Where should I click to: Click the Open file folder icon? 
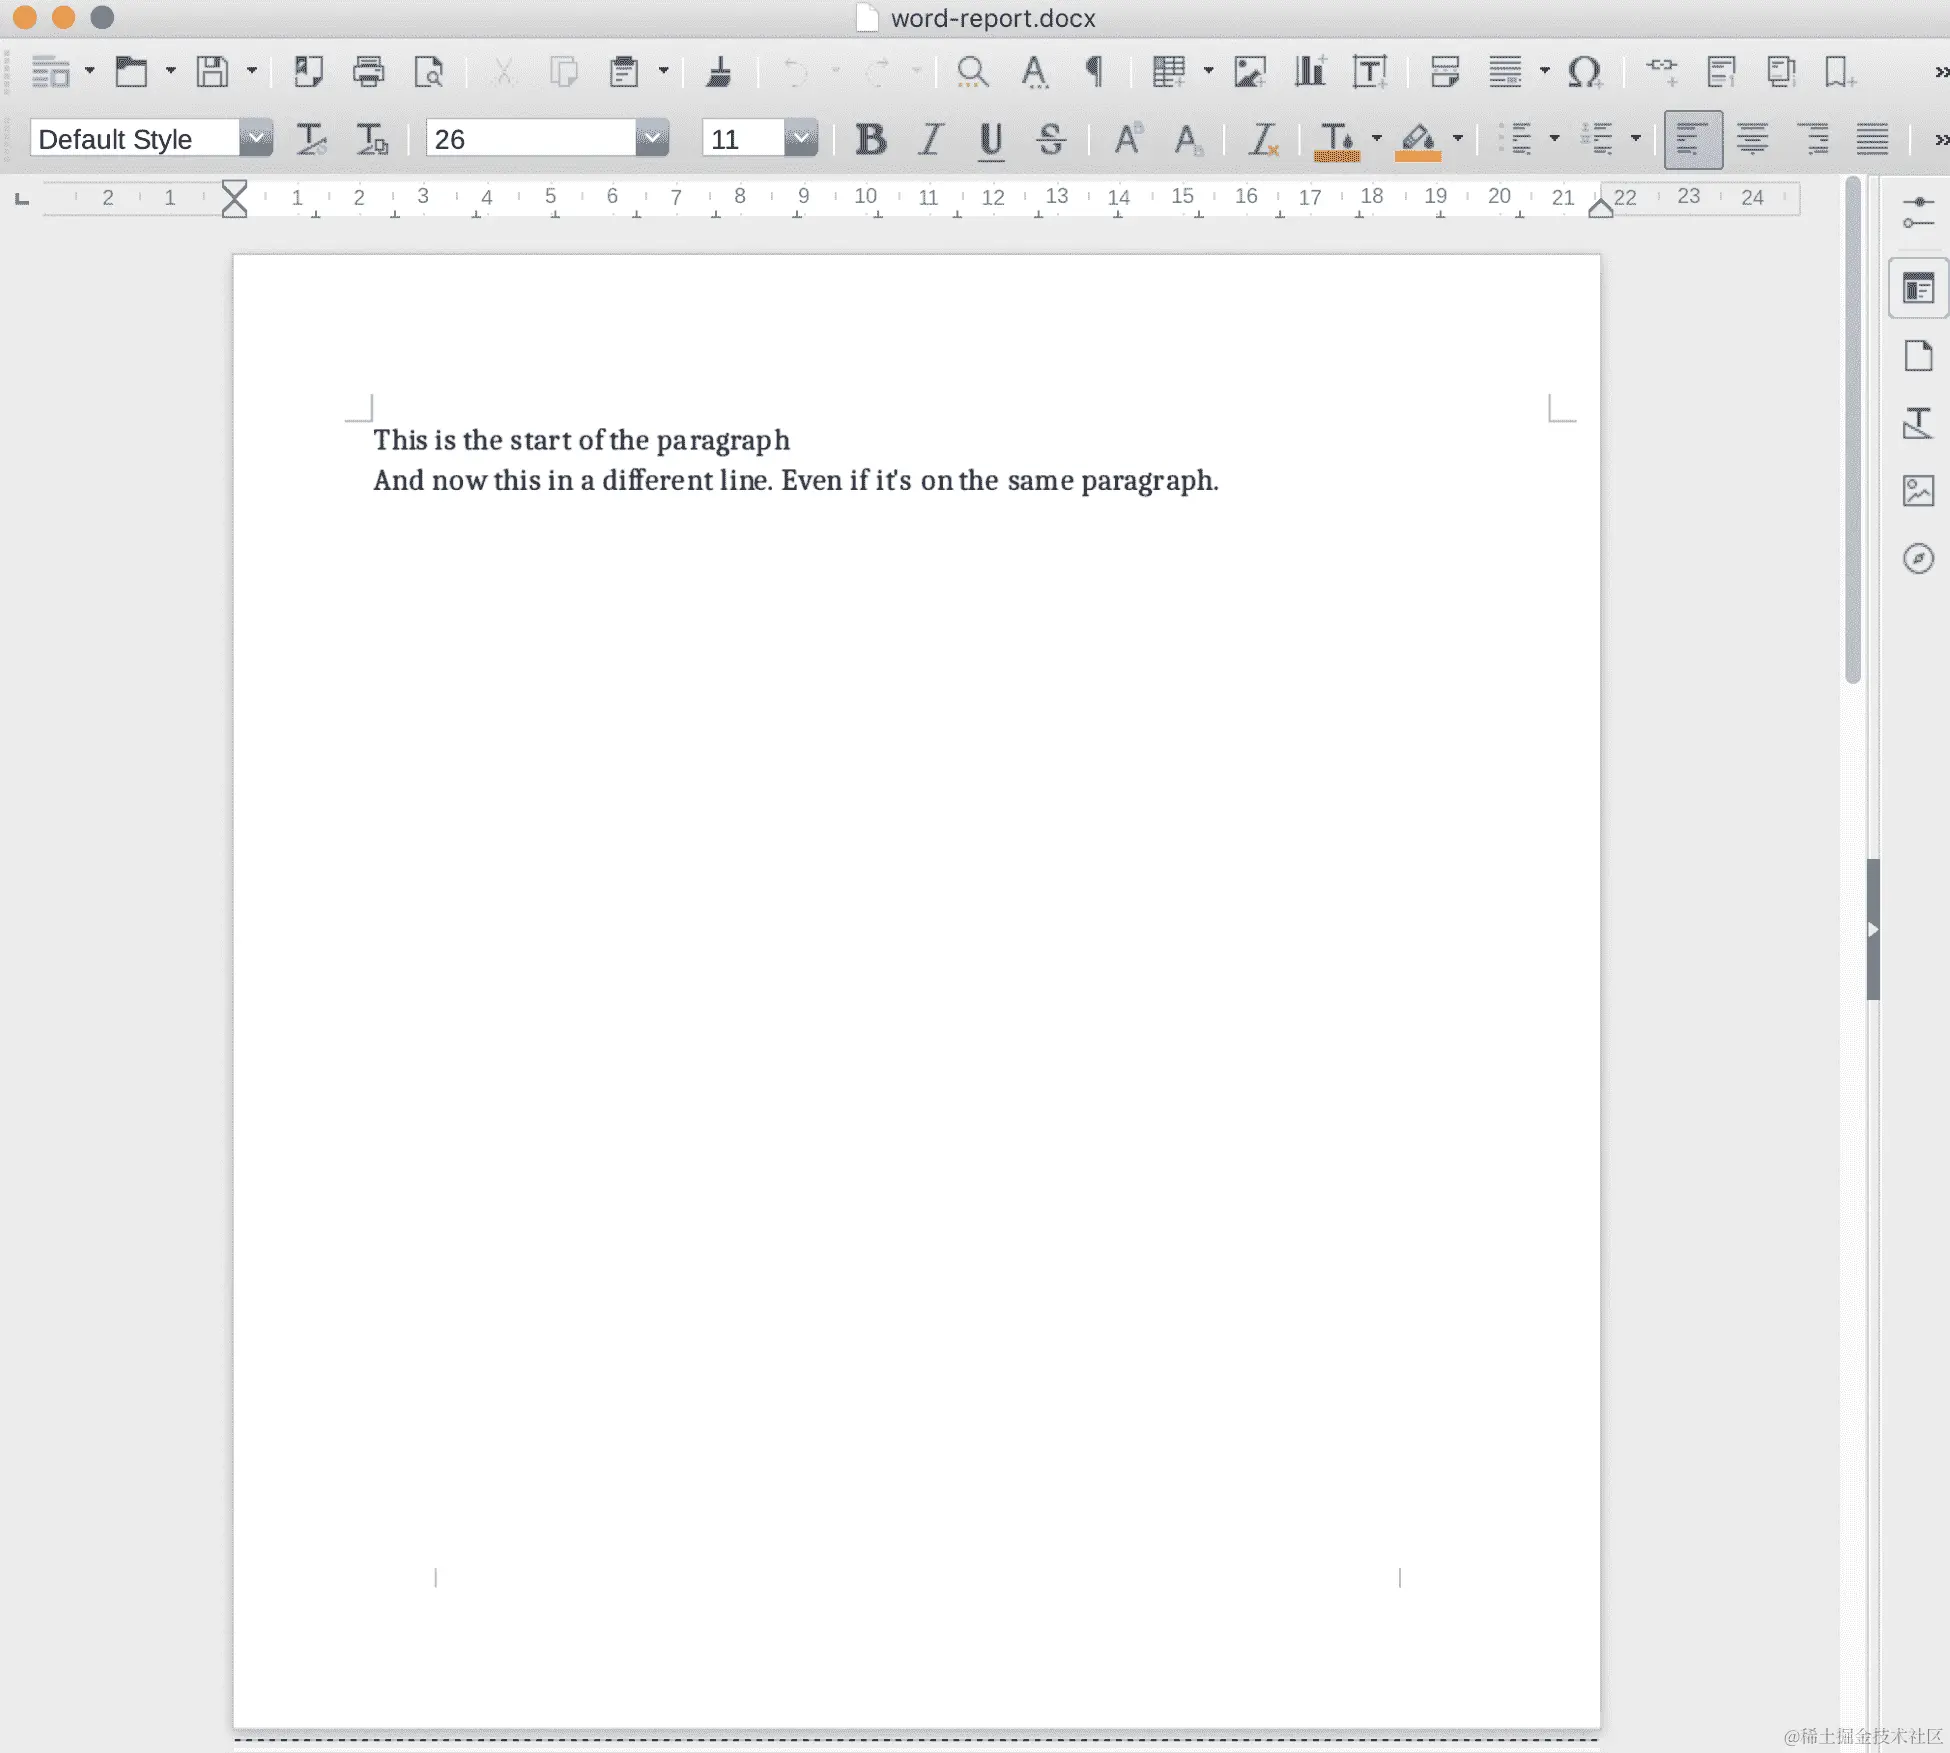click(x=131, y=72)
